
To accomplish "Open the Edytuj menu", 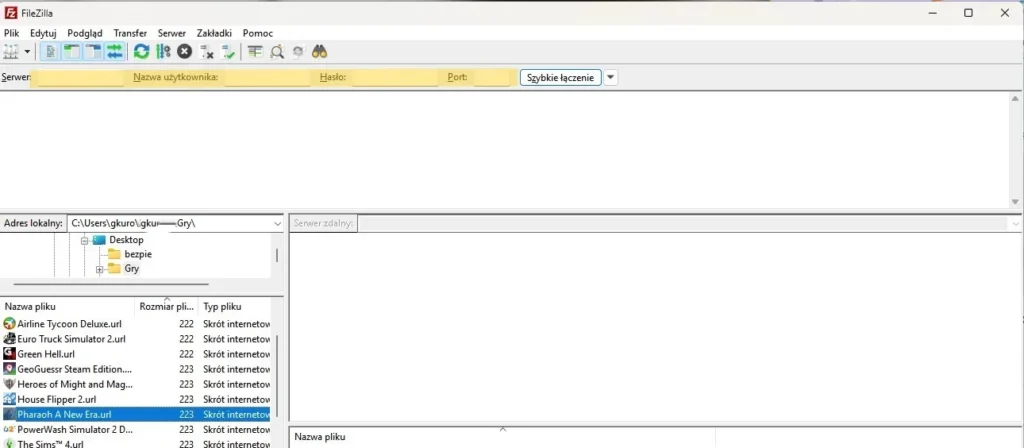I will point(43,33).
